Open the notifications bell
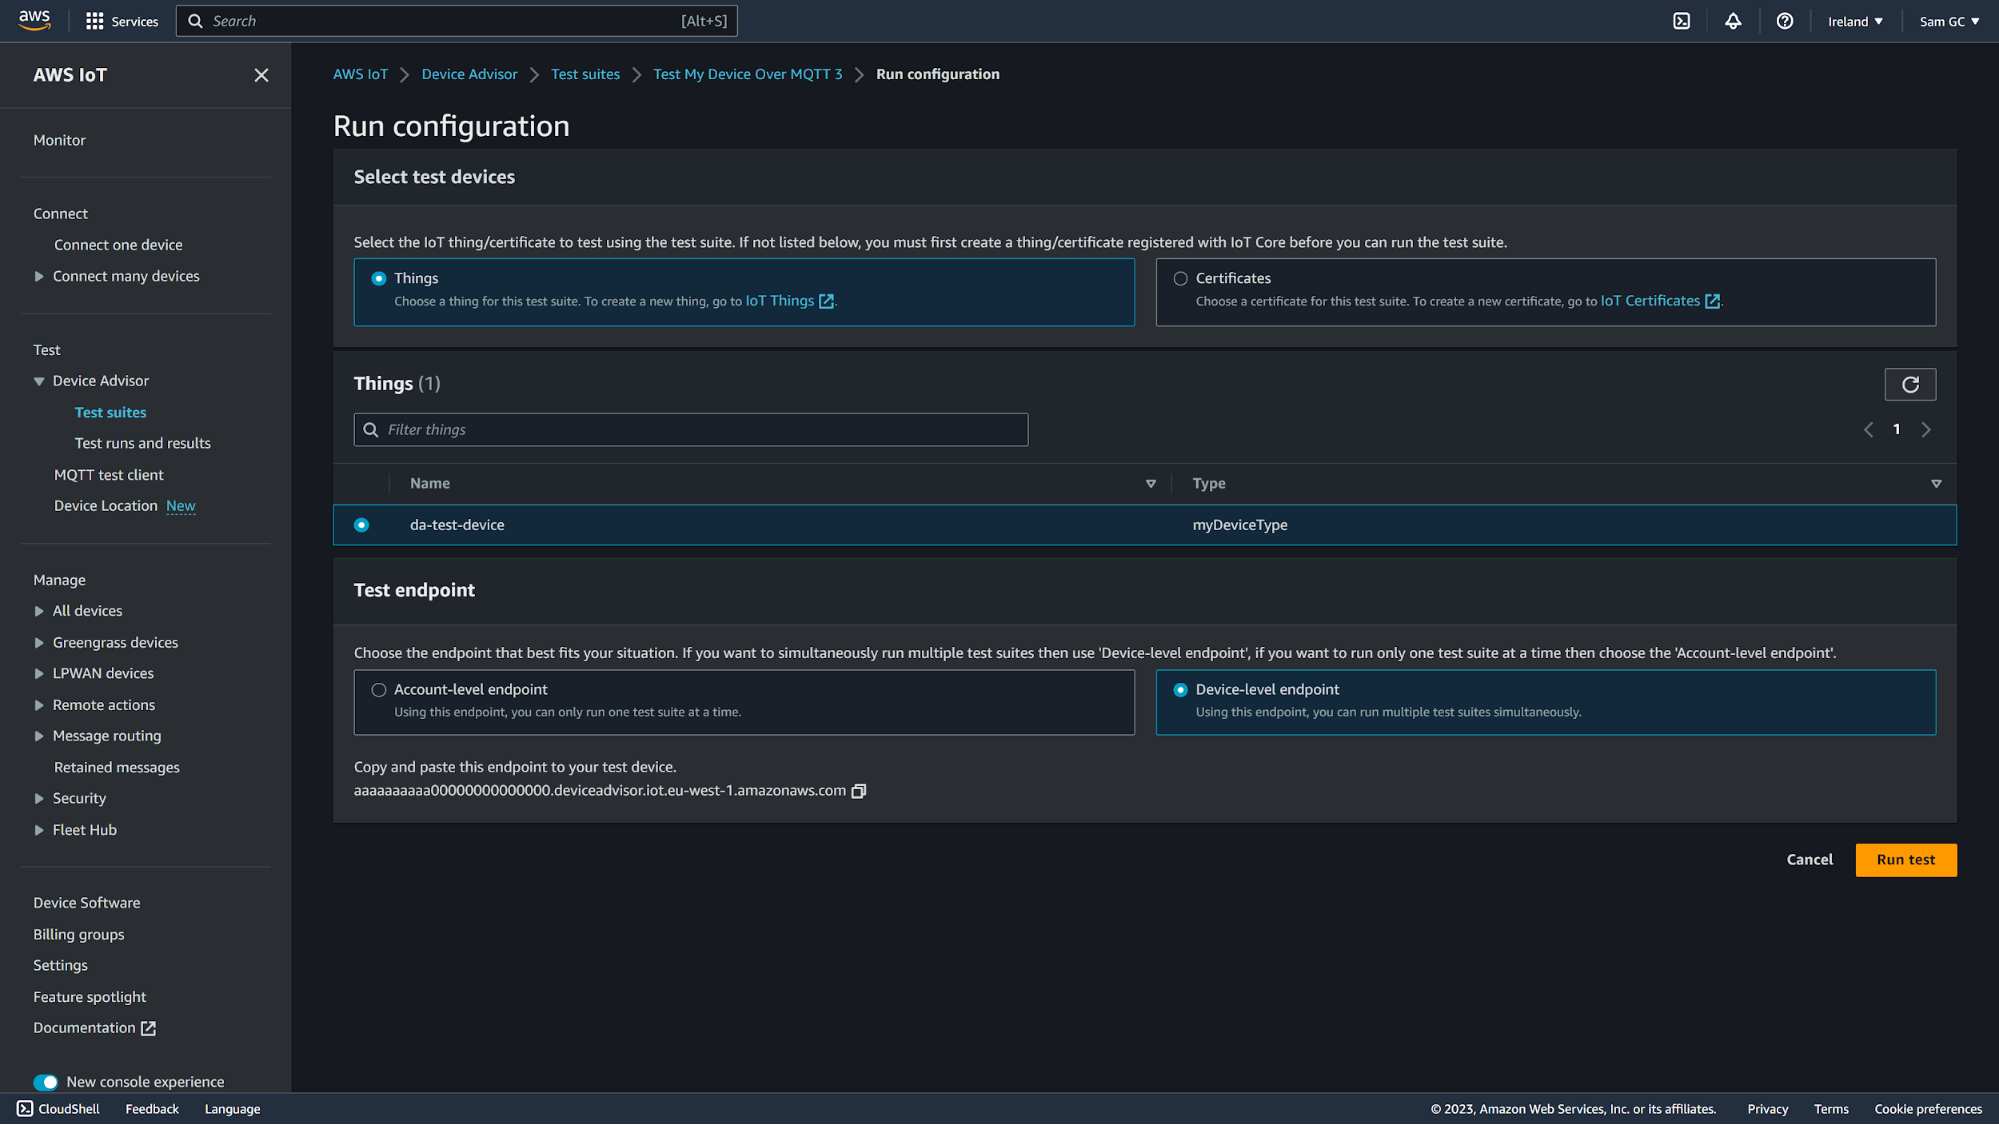This screenshot has width=1999, height=1125. coord(1733,21)
